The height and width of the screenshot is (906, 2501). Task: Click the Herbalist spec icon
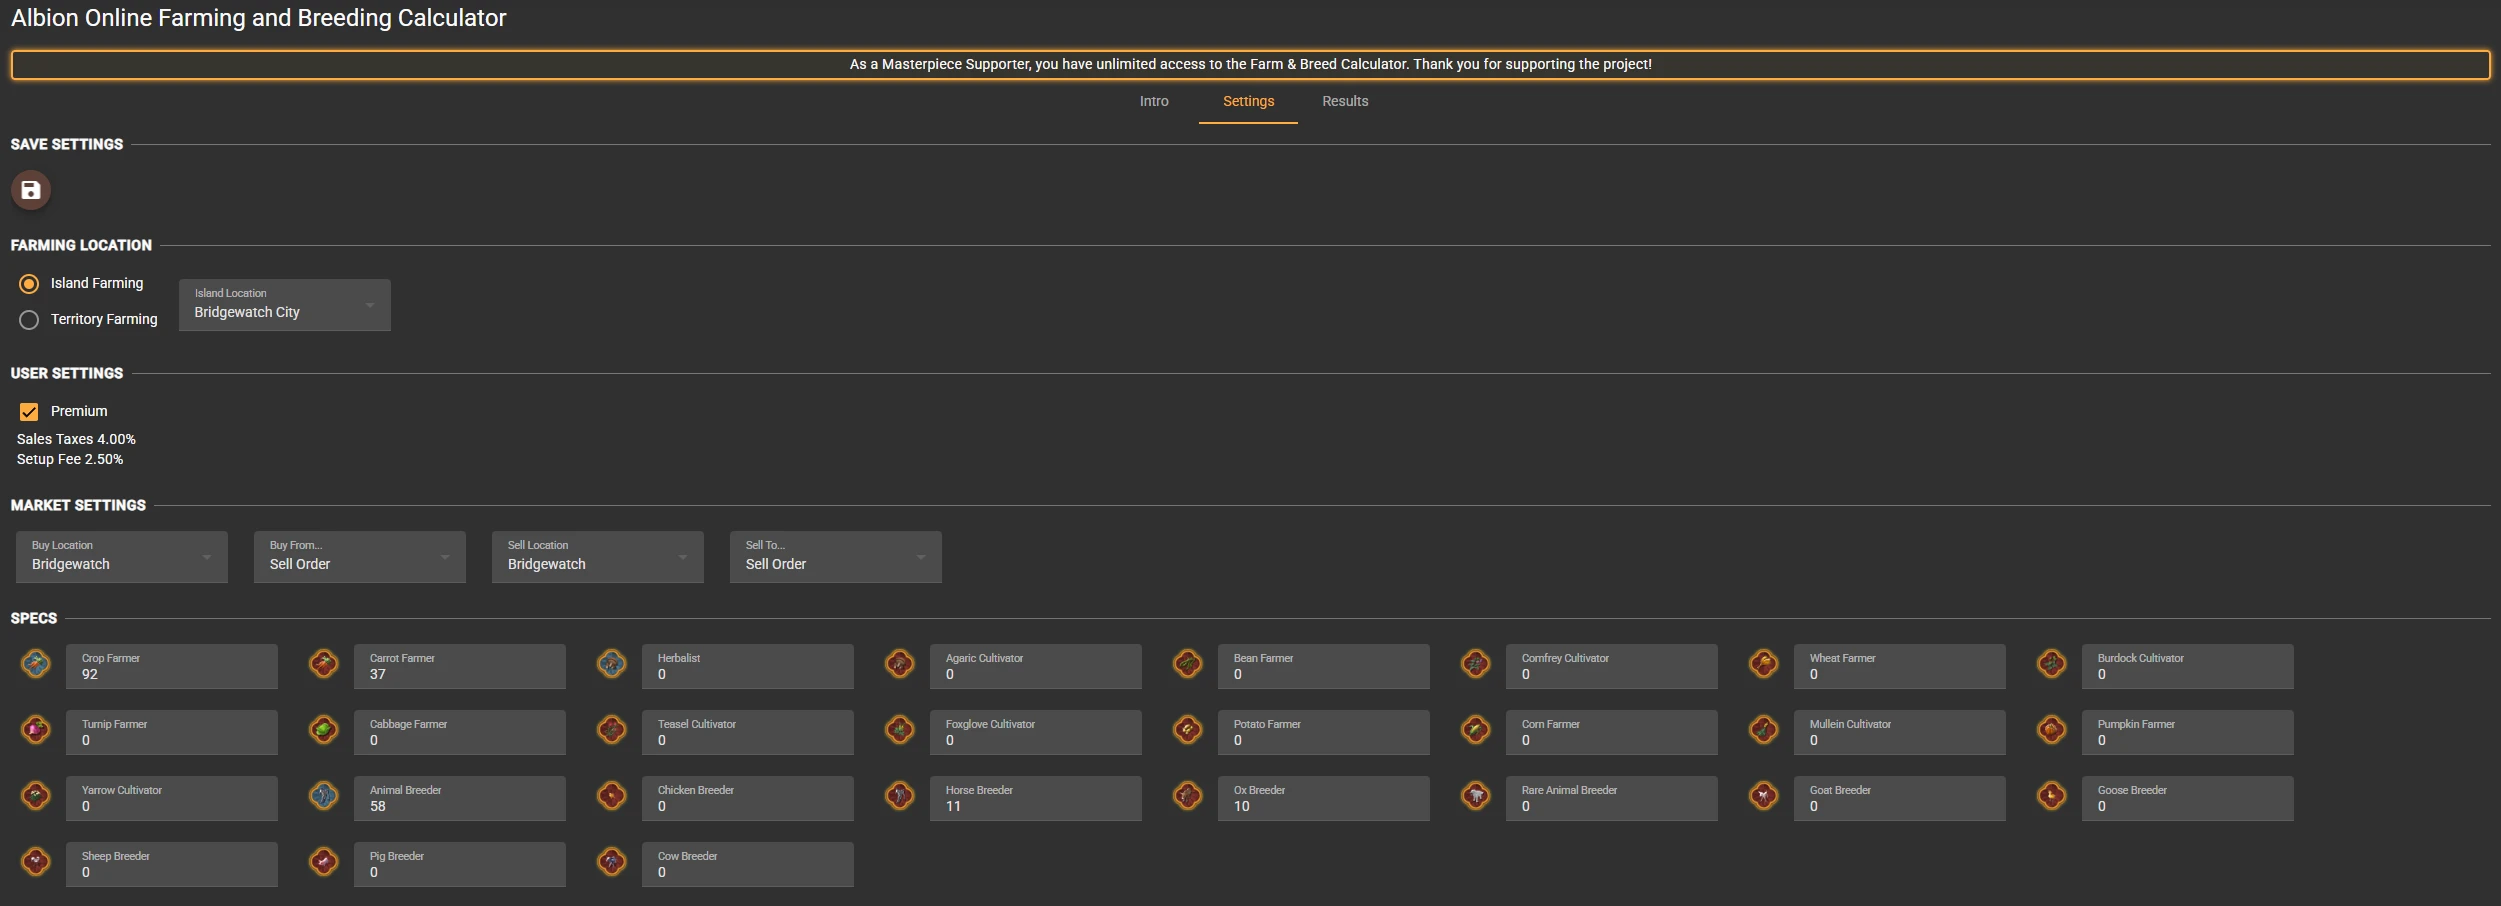pyautogui.click(x=612, y=664)
